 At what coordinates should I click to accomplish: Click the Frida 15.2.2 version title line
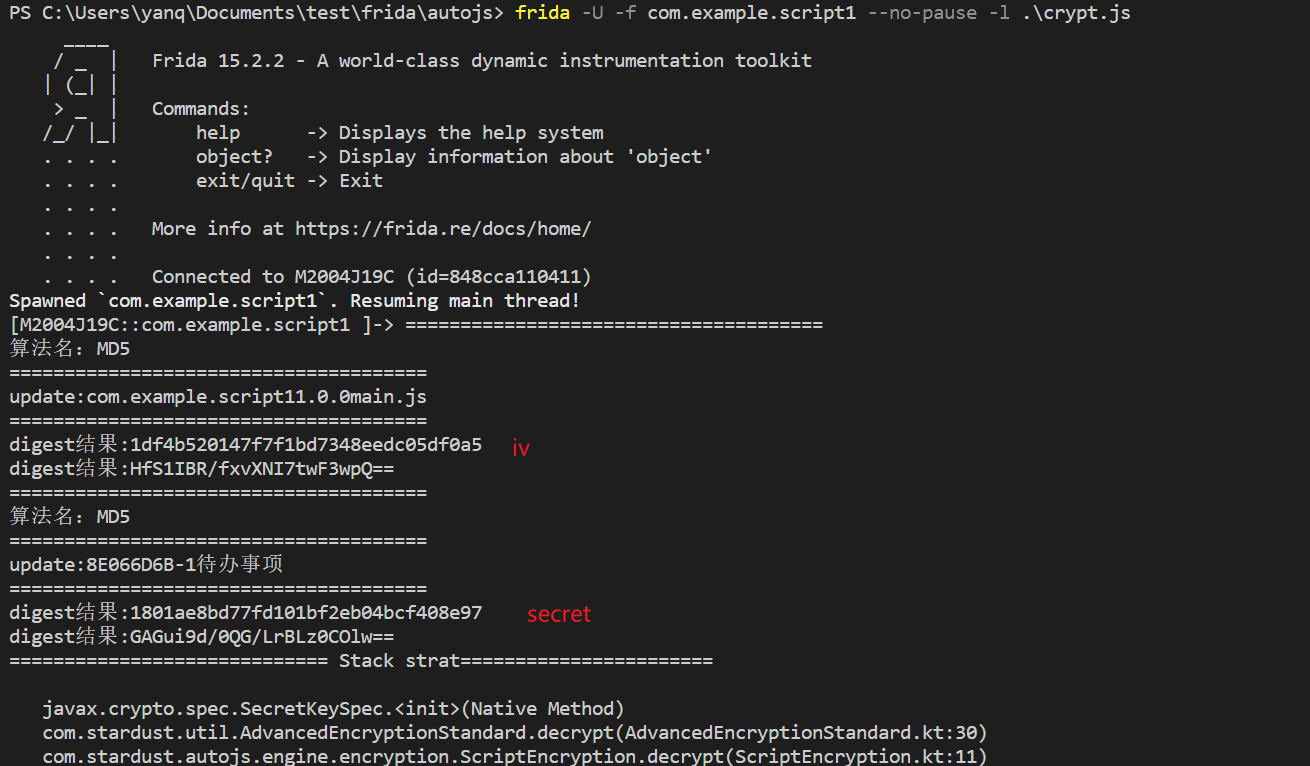(x=481, y=61)
